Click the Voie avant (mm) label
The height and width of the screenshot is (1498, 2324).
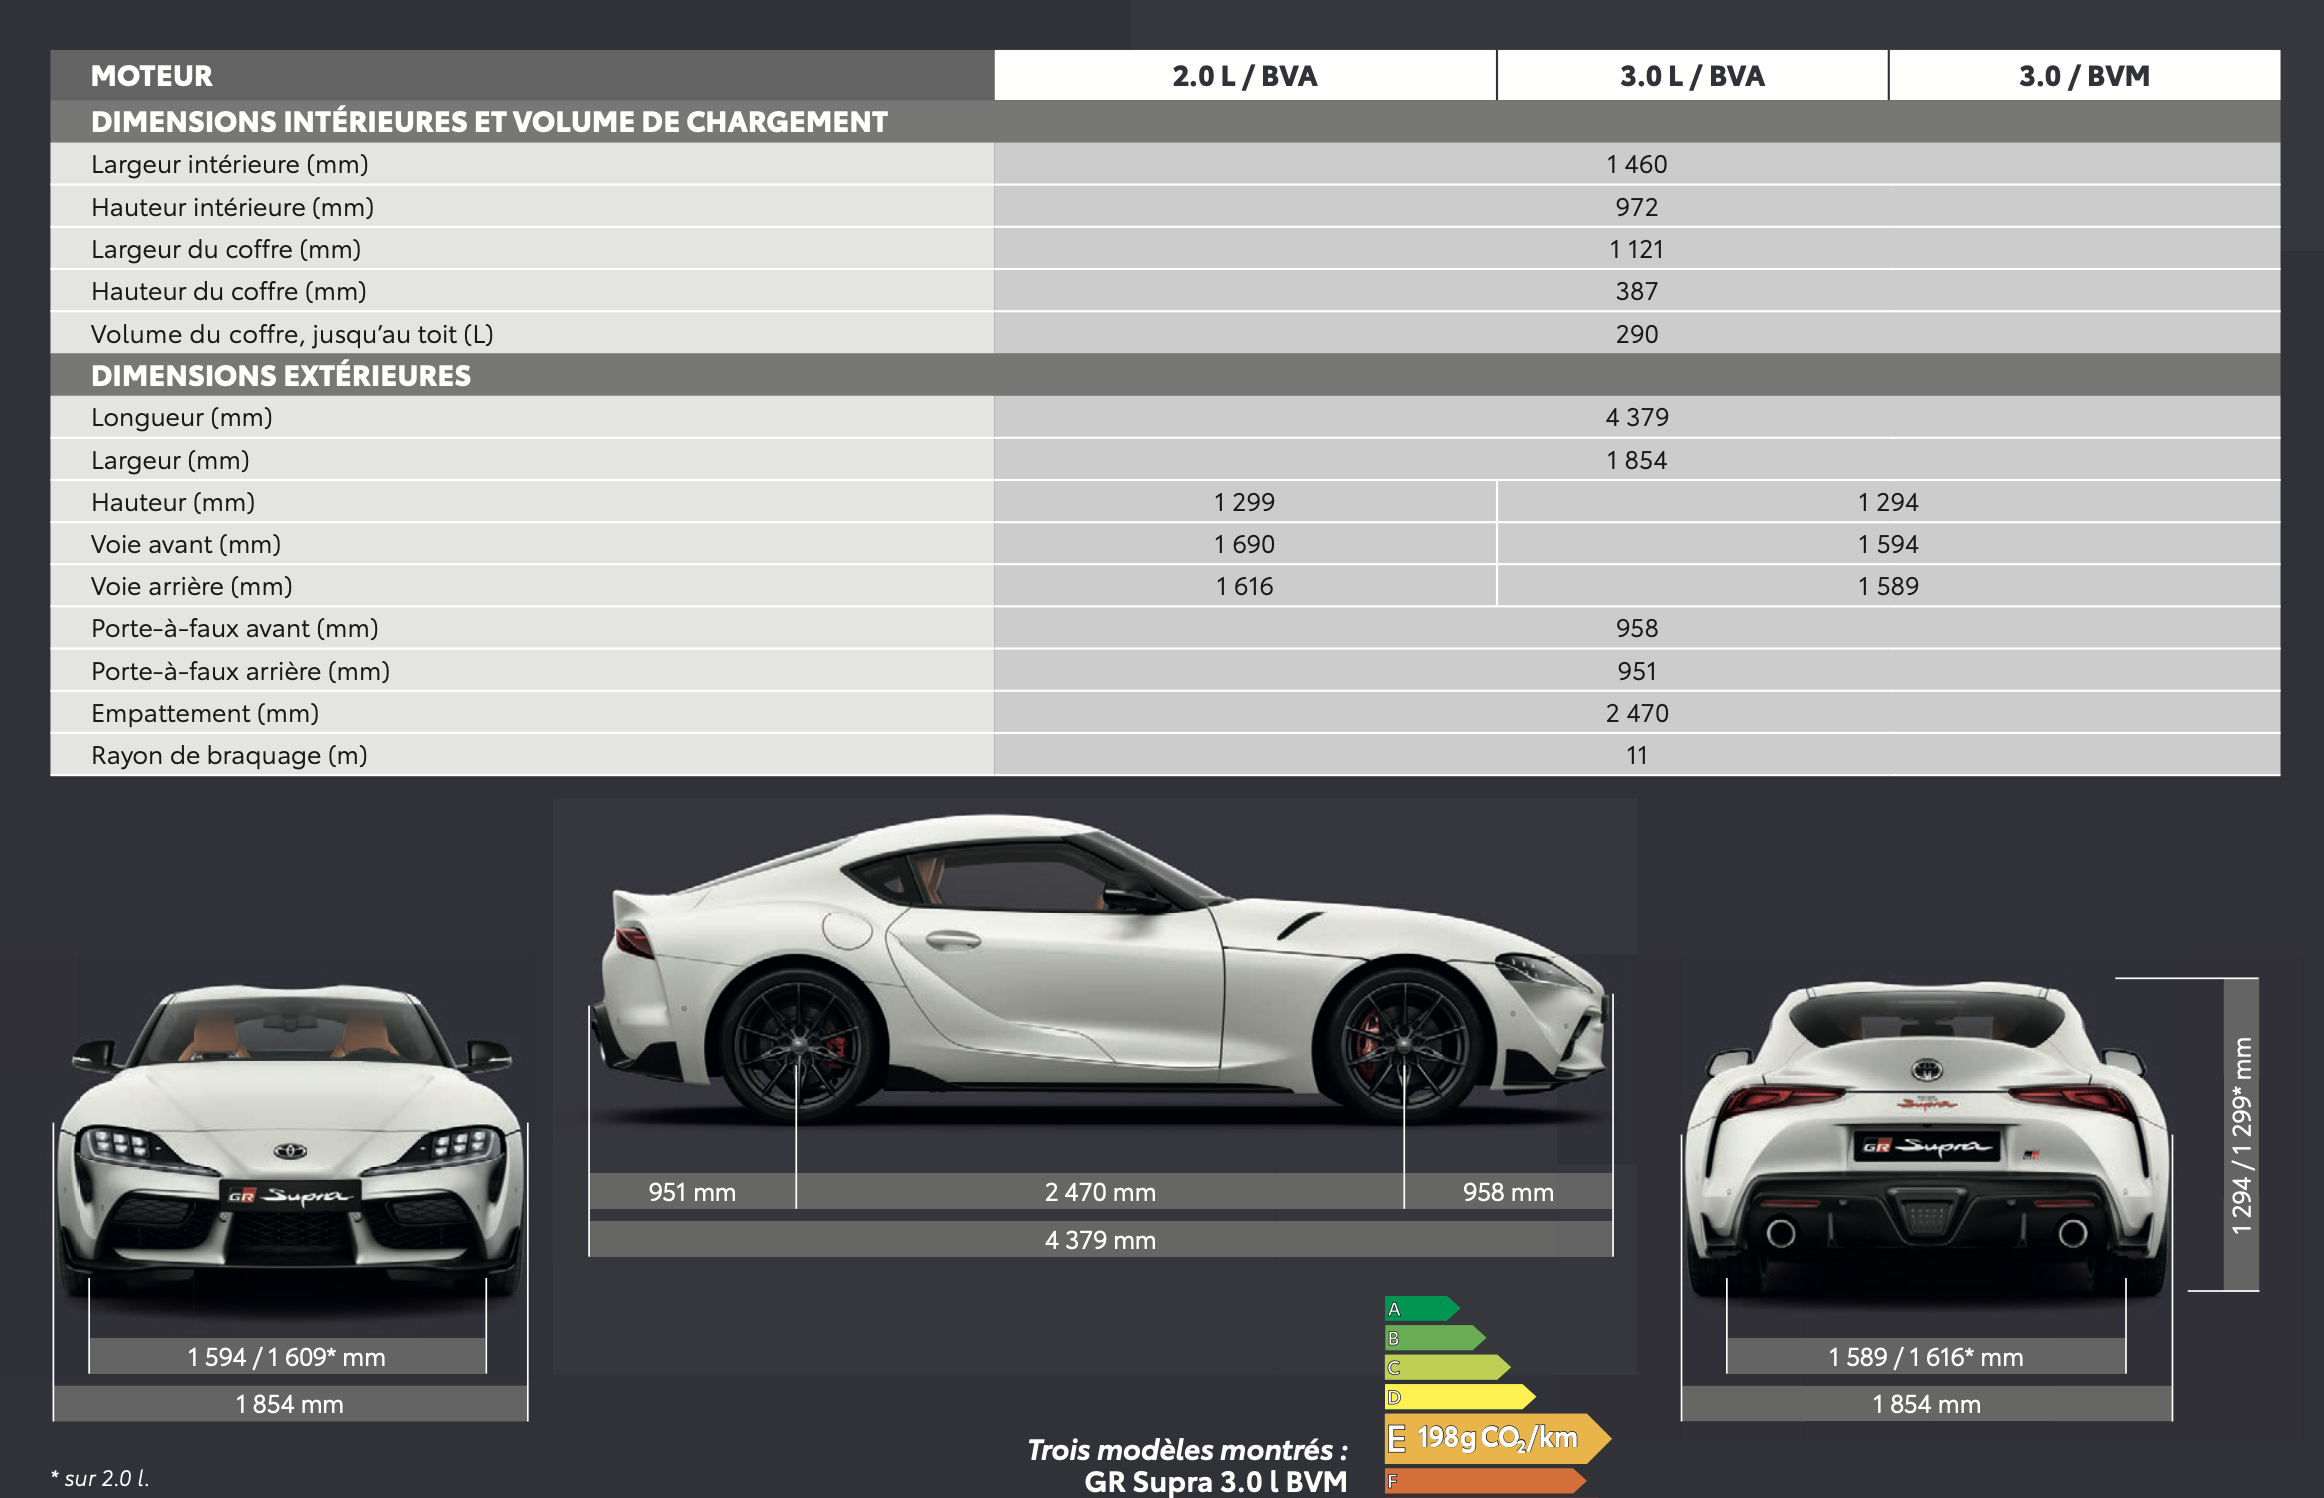(186, 544)
